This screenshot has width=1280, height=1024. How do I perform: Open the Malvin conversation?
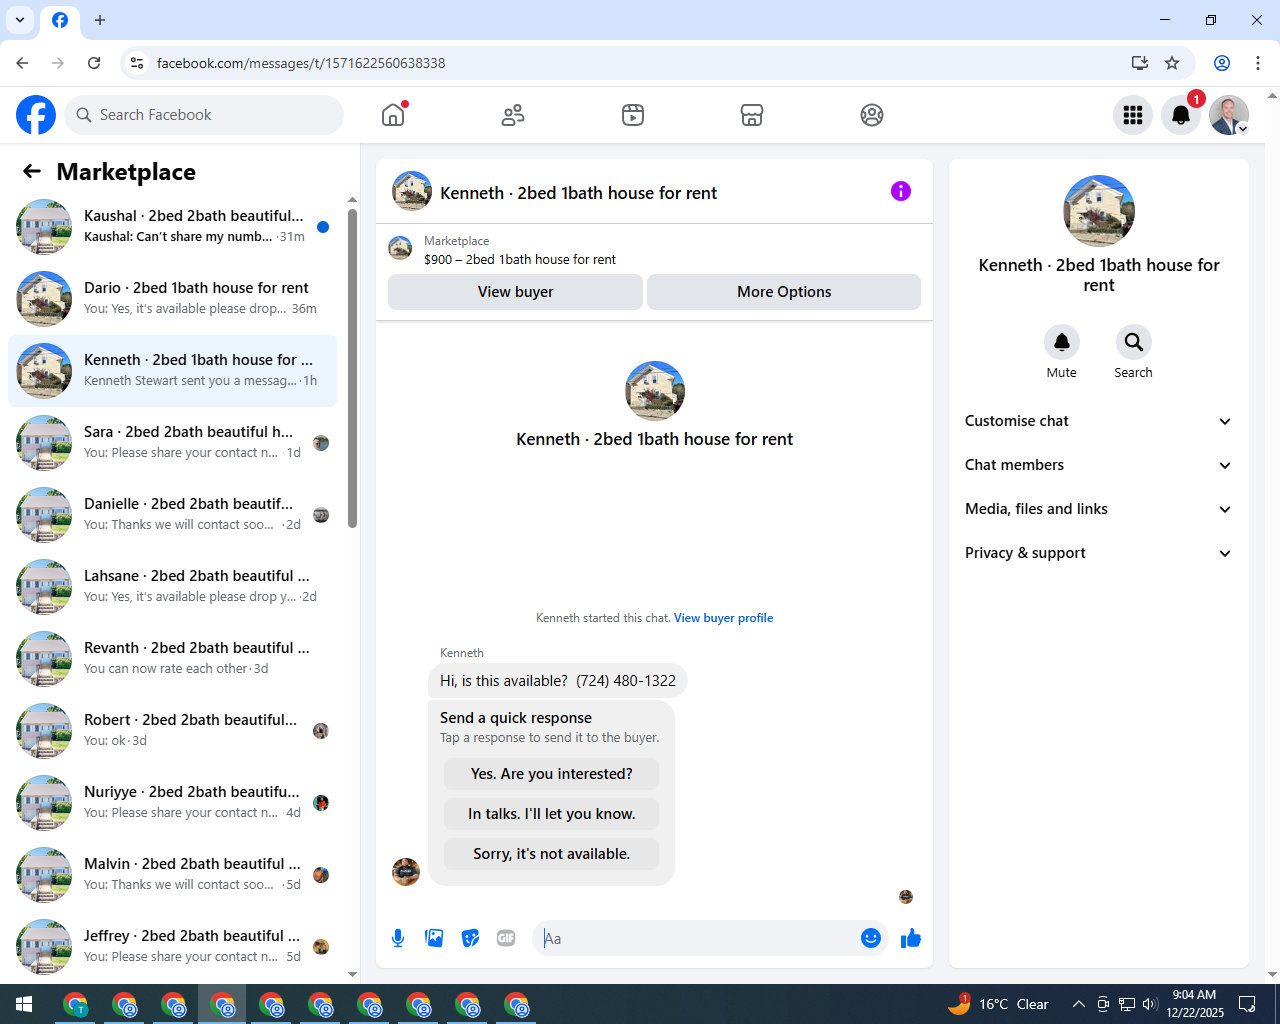(x=172, y=875)
